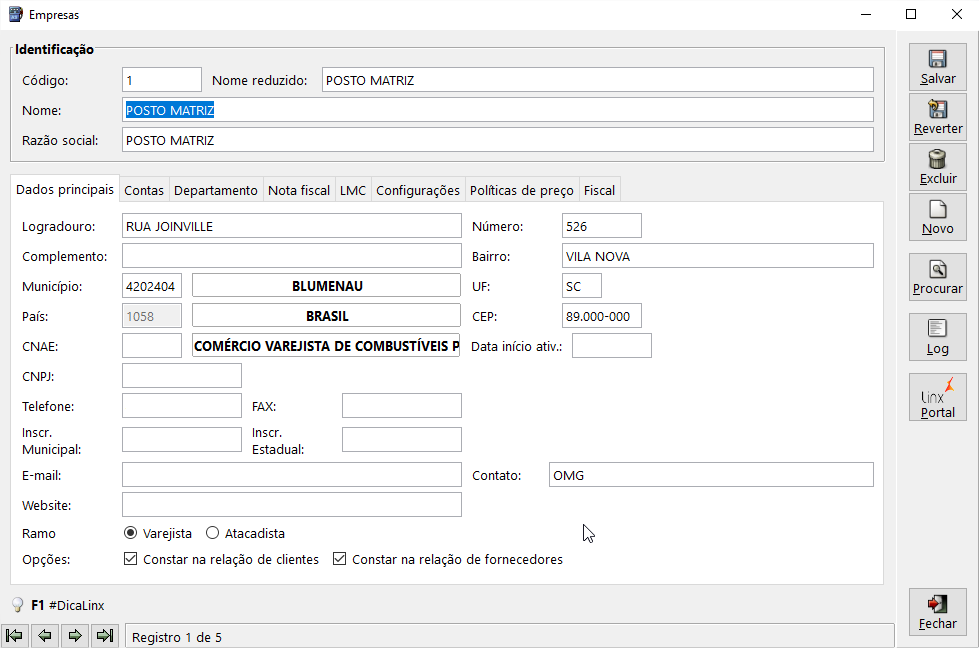Click the BLUMENAU municipality name box
This screenshot has width=979, height=648.
click(327, 286)
